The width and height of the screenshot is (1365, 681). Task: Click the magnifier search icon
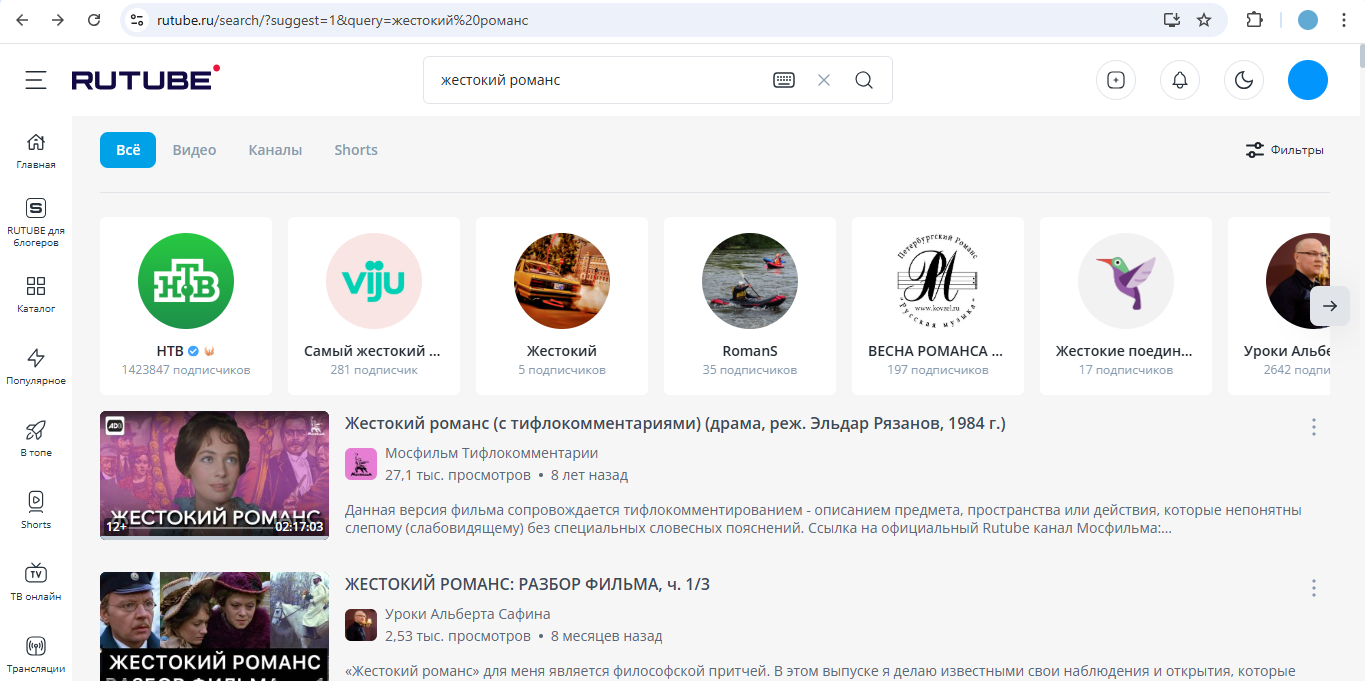(864, 80)
